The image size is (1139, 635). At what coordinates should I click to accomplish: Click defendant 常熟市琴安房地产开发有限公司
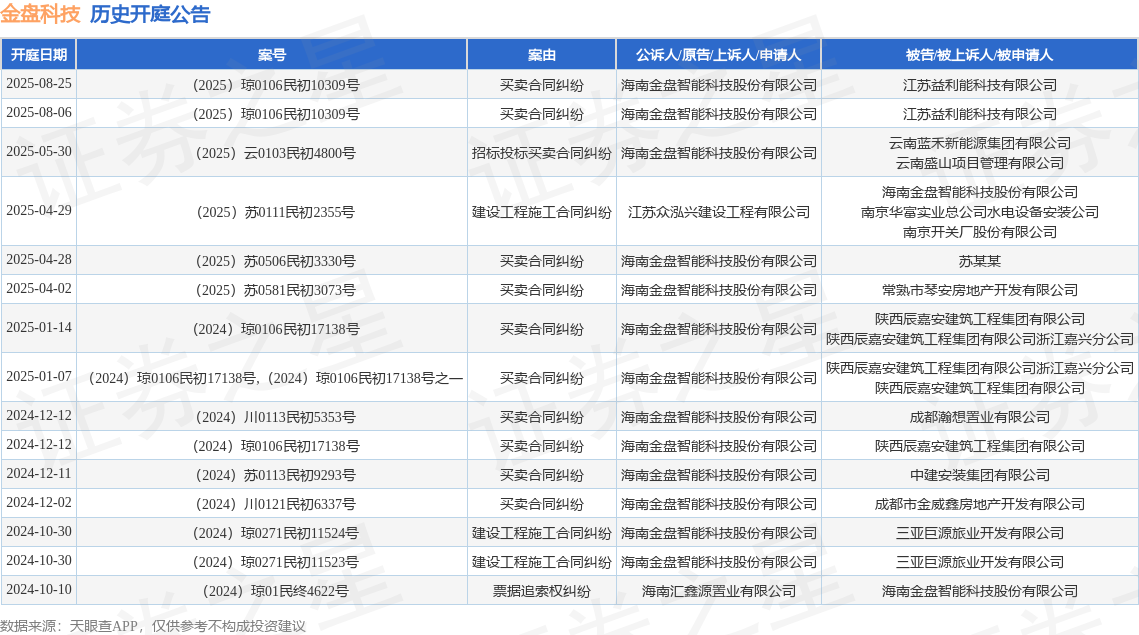979,290
